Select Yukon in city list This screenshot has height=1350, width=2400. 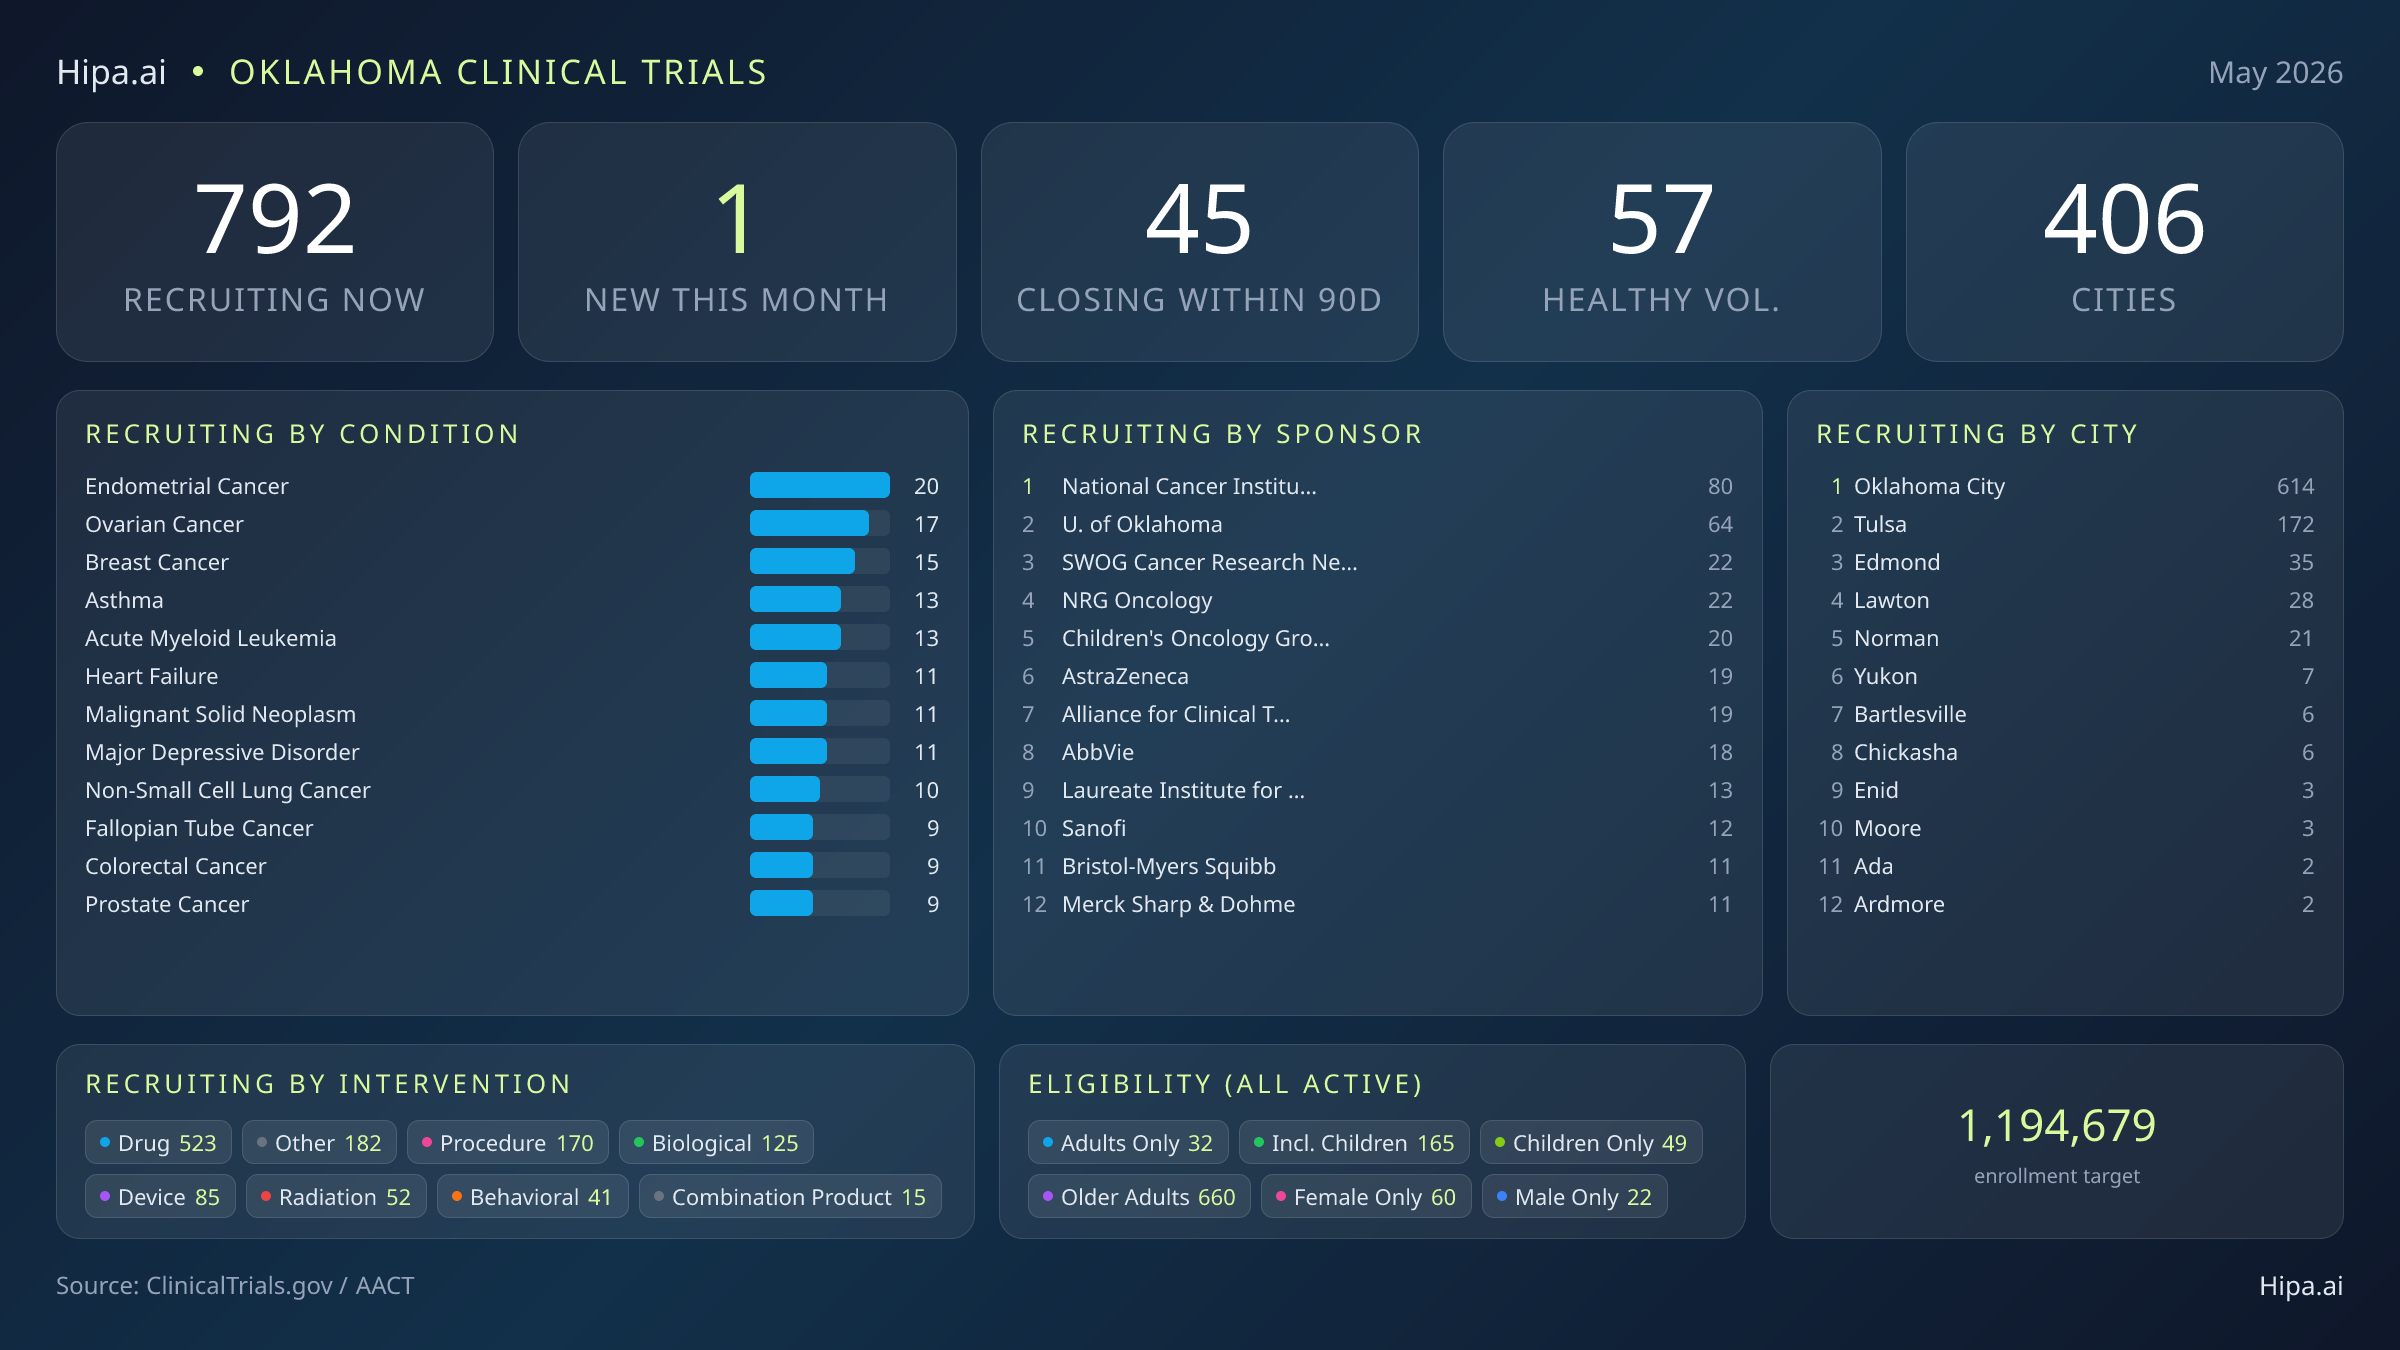[x=2065, y=676]
